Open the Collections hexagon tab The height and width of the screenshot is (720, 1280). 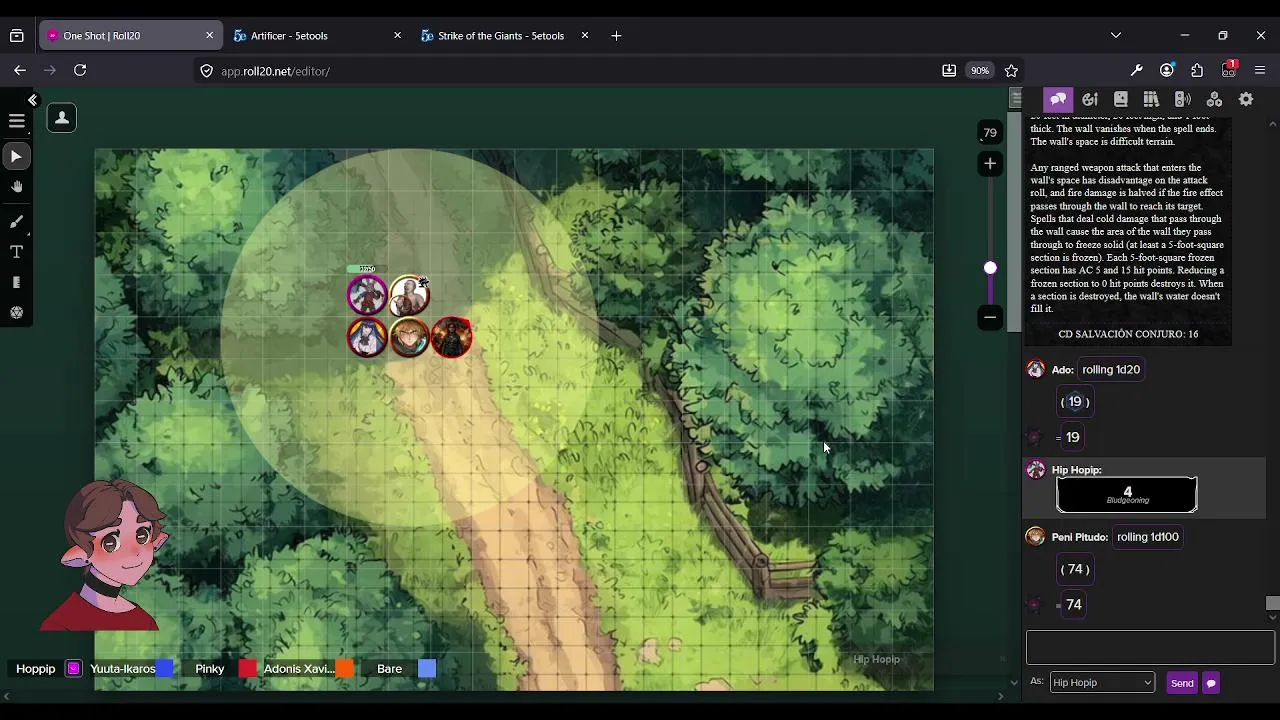(1214, 99)
